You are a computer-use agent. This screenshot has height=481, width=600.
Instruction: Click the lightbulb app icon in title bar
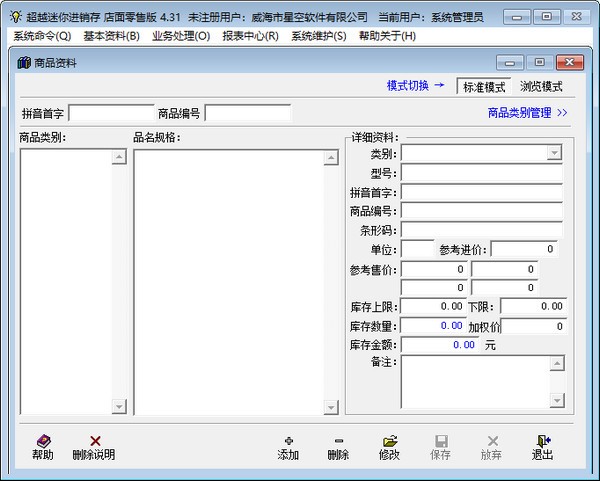pos(15,16)
